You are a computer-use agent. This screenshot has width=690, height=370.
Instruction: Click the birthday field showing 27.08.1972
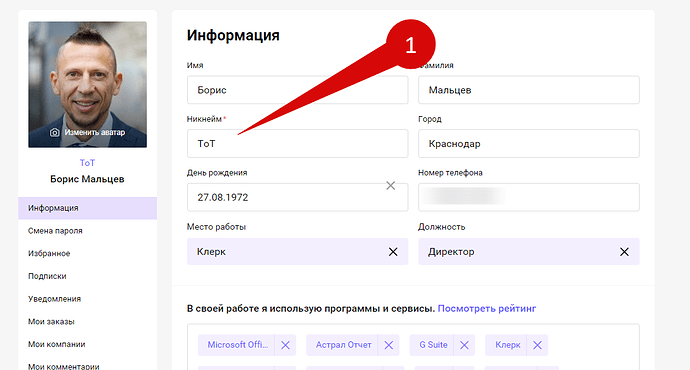[297, 197]
